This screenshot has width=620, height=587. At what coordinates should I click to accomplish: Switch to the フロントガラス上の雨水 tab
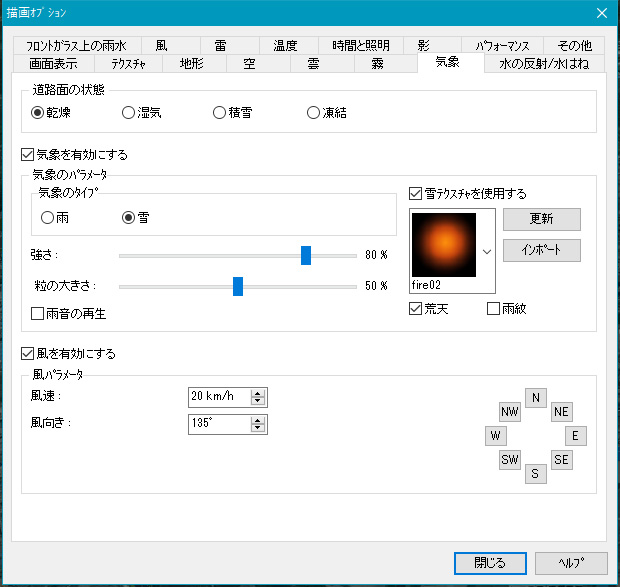click(x=77, y=45)
